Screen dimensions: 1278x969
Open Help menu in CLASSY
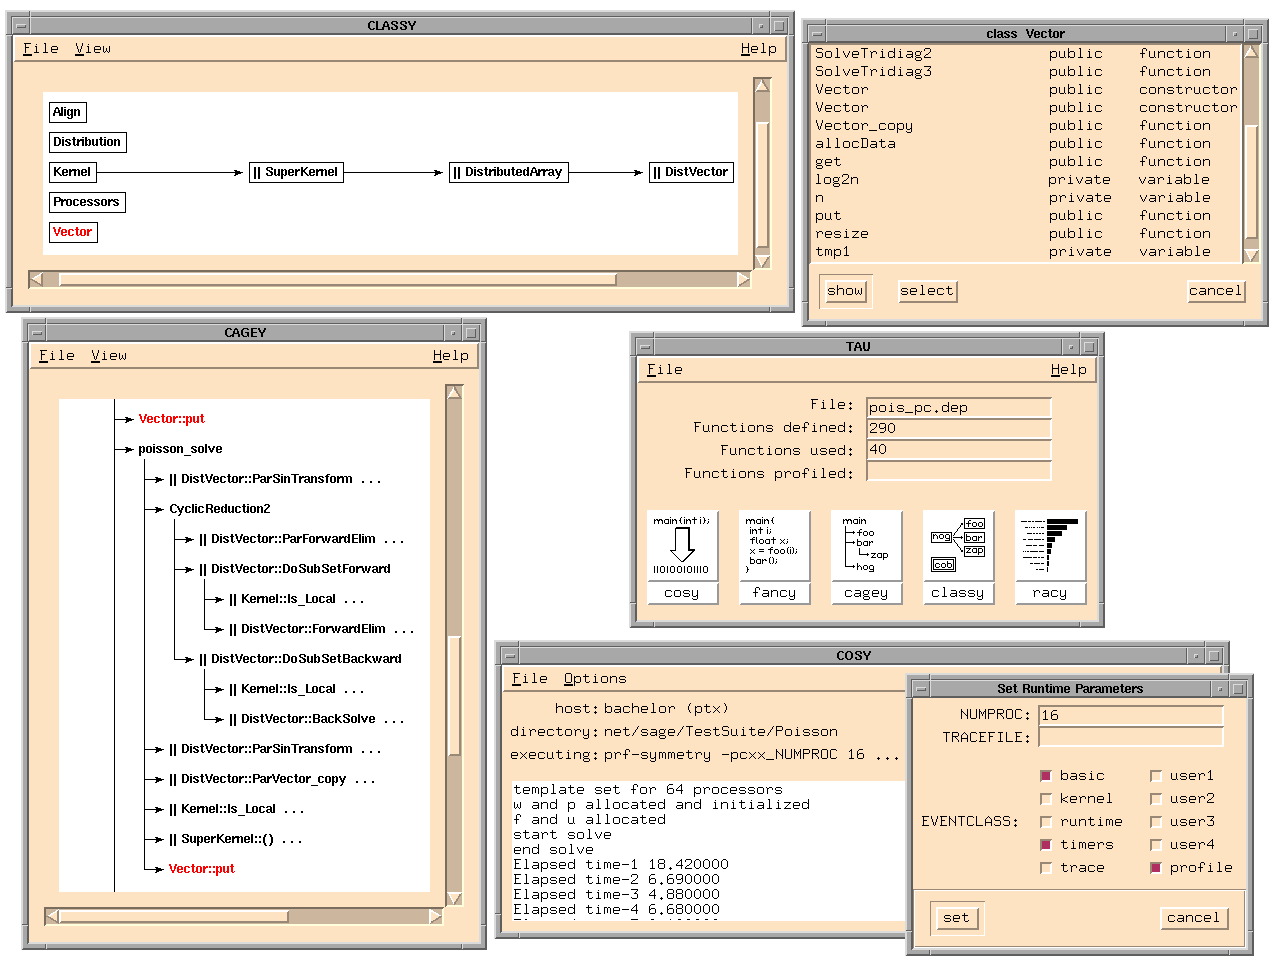point(759,48)
